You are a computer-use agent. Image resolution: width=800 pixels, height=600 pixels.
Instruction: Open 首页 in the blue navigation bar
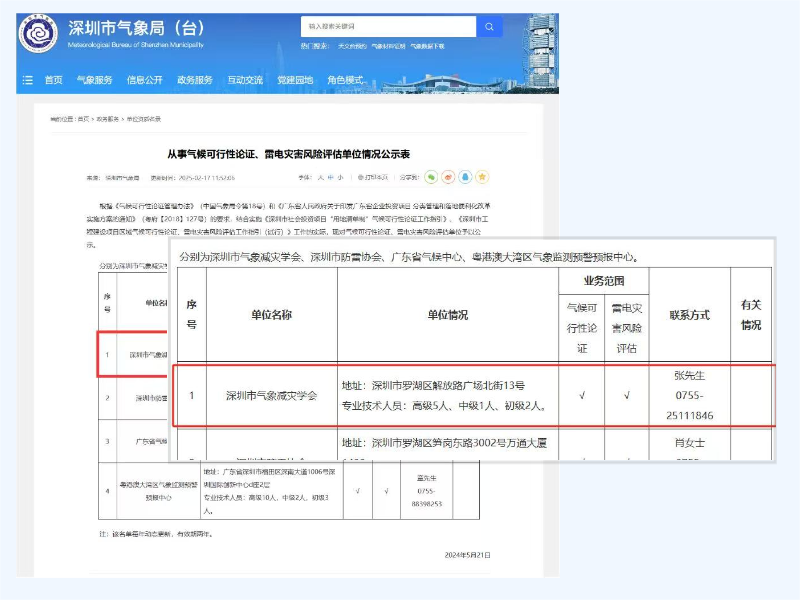pos(54,80)
